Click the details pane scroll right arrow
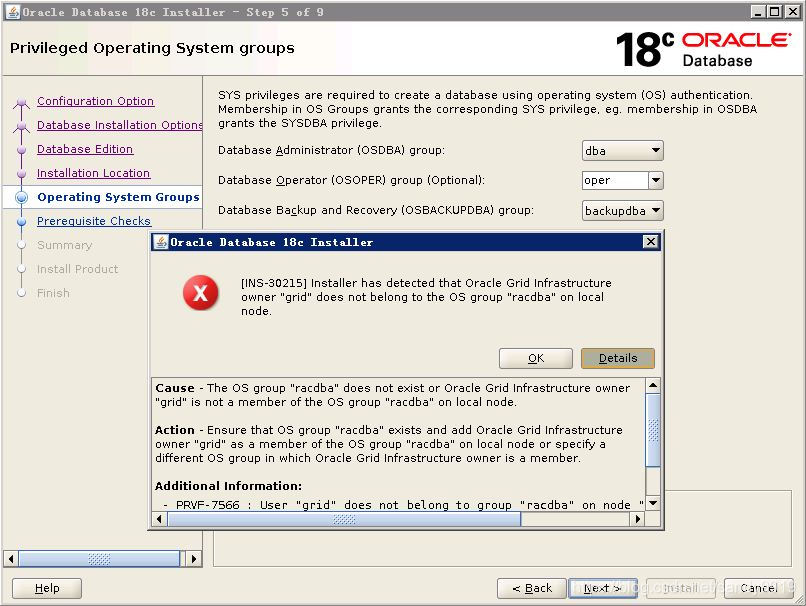 pyautogui.click(x=638, y=519)
